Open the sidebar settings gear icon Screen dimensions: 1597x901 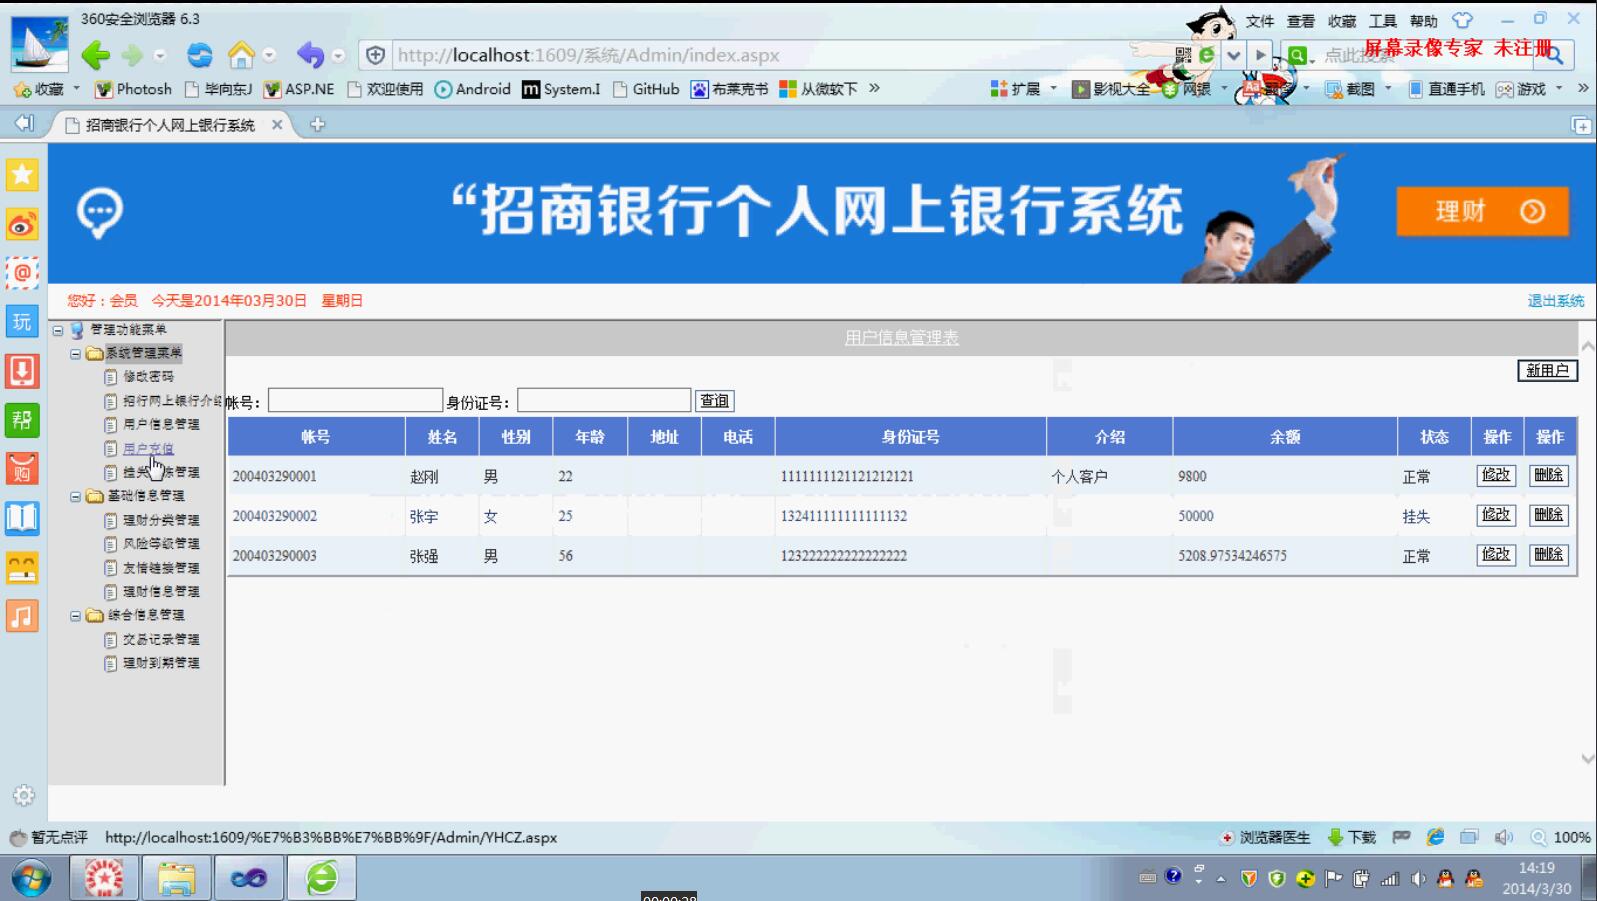[24, 795]
